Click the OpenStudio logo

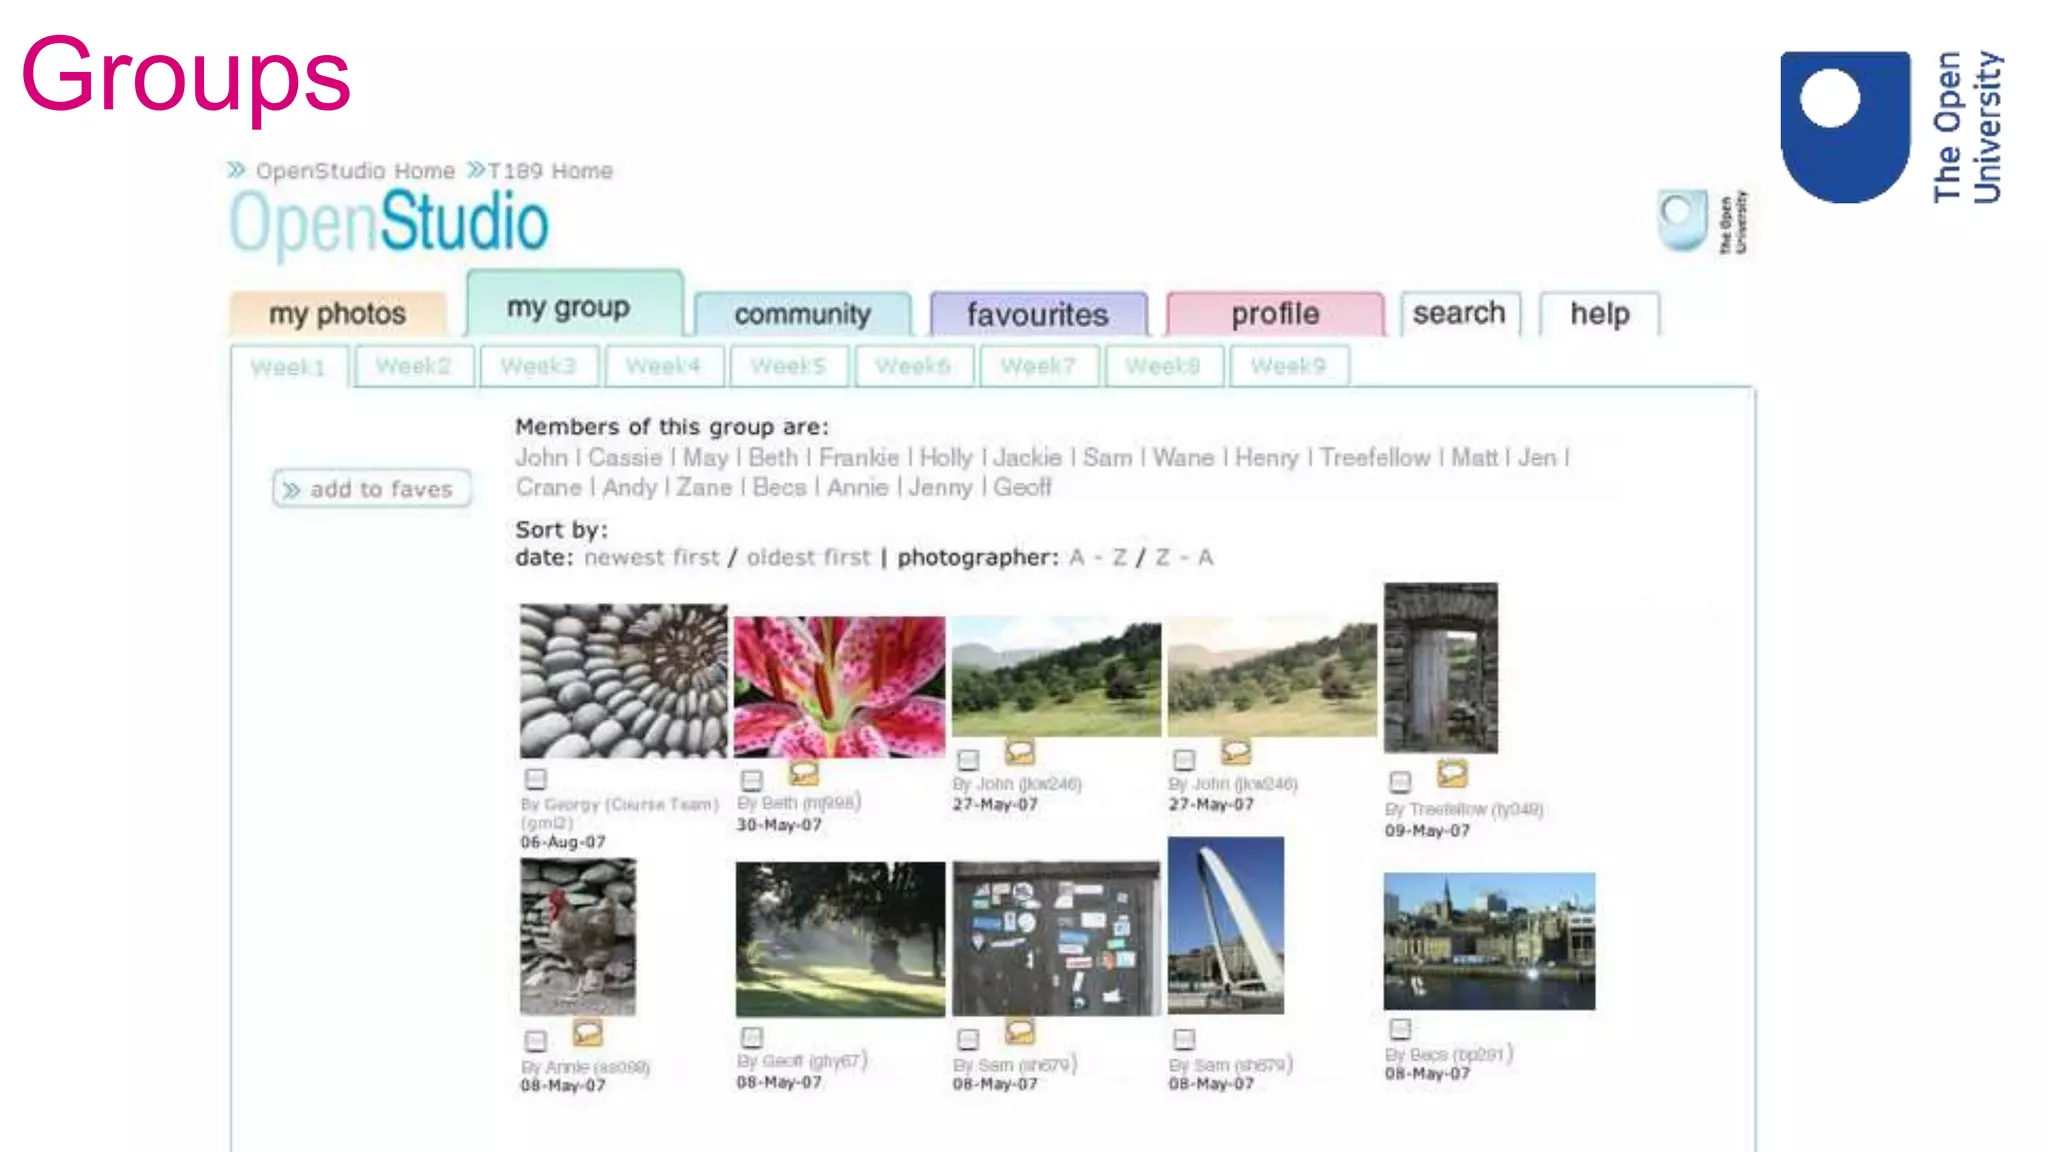389,222
